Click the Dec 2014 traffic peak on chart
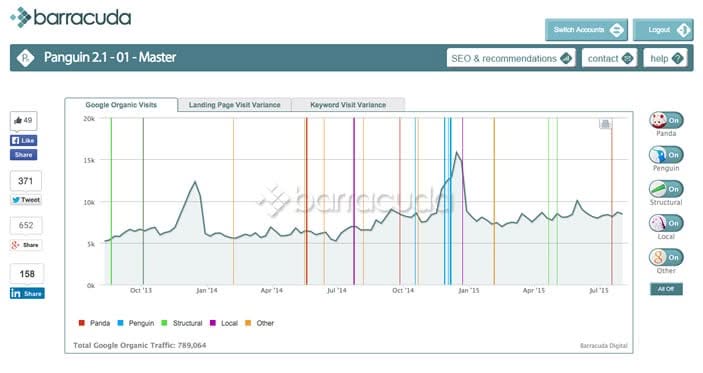This screenshot has height=373, width=703. (457, 152)
